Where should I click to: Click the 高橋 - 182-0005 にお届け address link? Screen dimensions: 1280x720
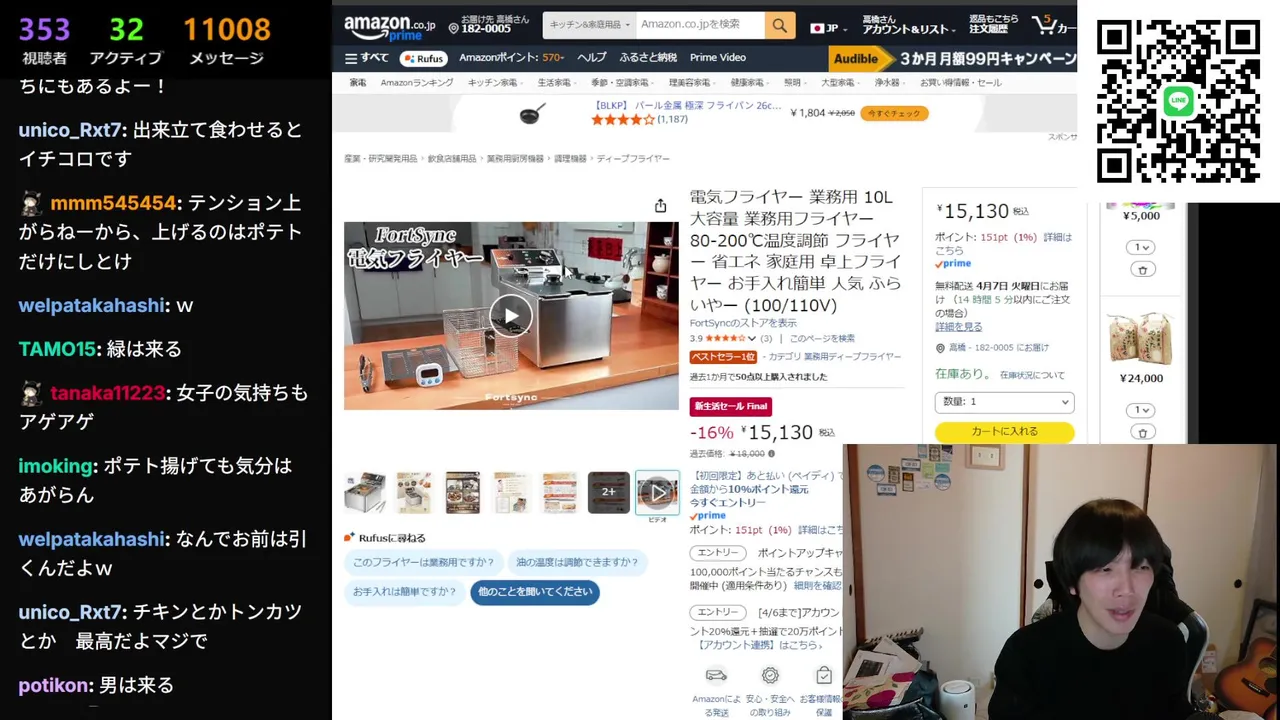998,348
